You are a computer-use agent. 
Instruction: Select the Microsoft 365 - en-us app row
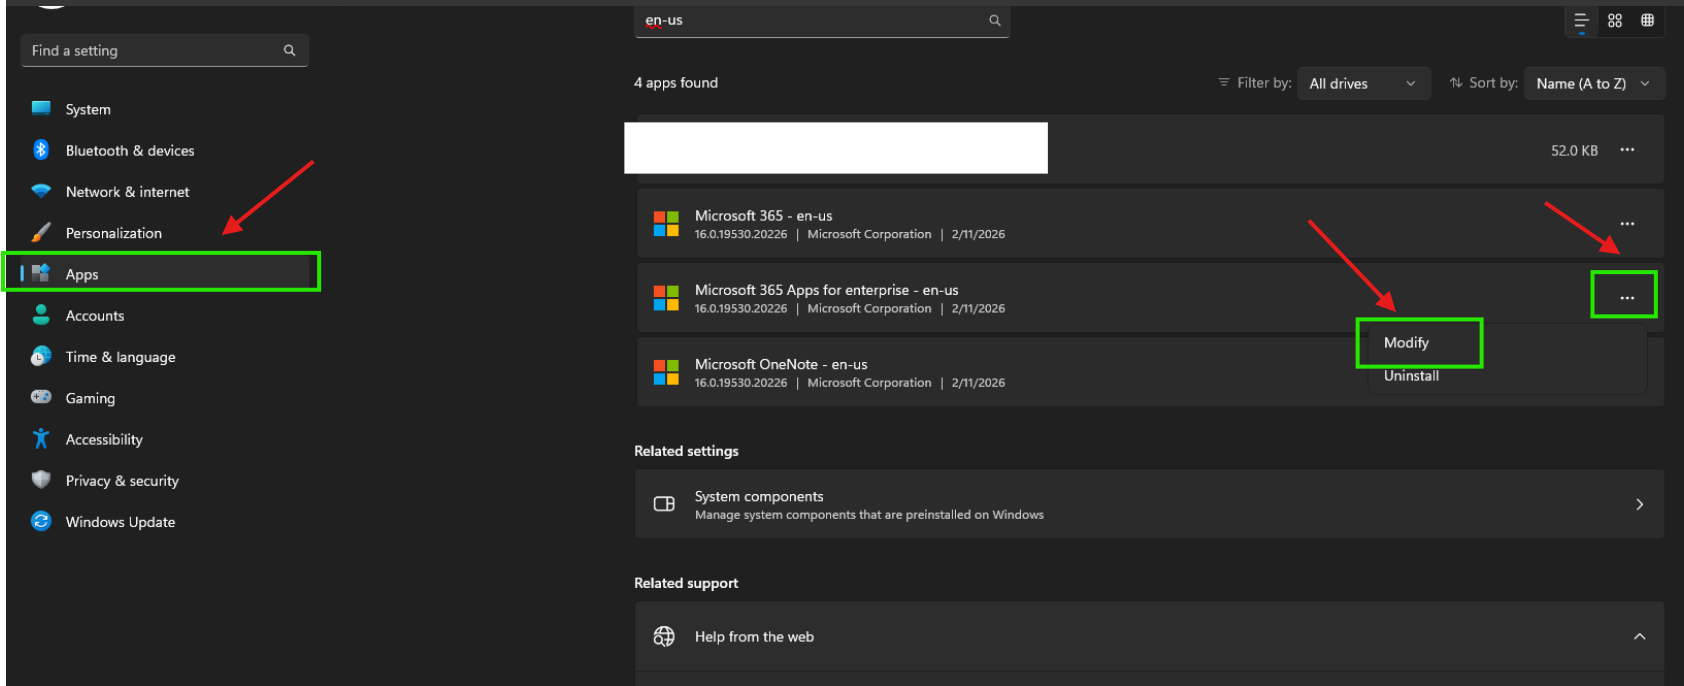tap(1150, 224)
